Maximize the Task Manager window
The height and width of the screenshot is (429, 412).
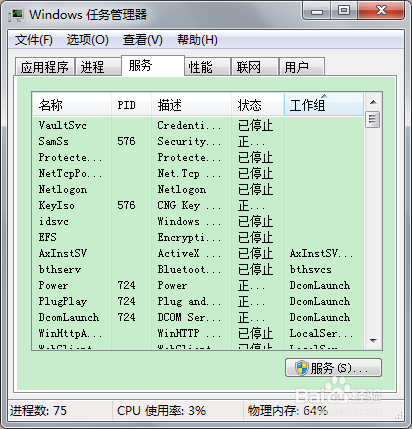coord(344,11)
